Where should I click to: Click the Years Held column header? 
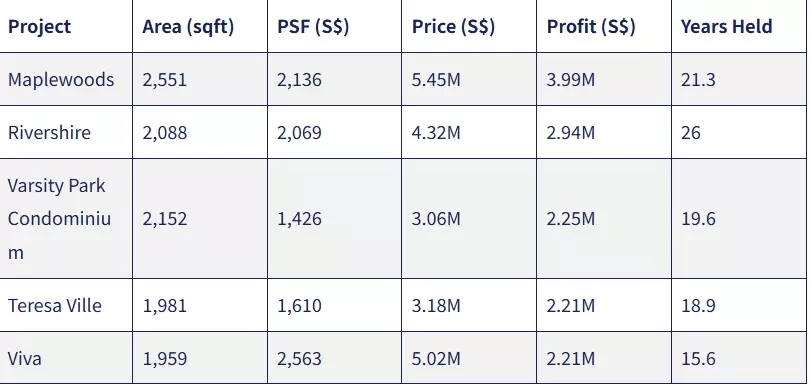pyautogui.click(x=726, y=26)
